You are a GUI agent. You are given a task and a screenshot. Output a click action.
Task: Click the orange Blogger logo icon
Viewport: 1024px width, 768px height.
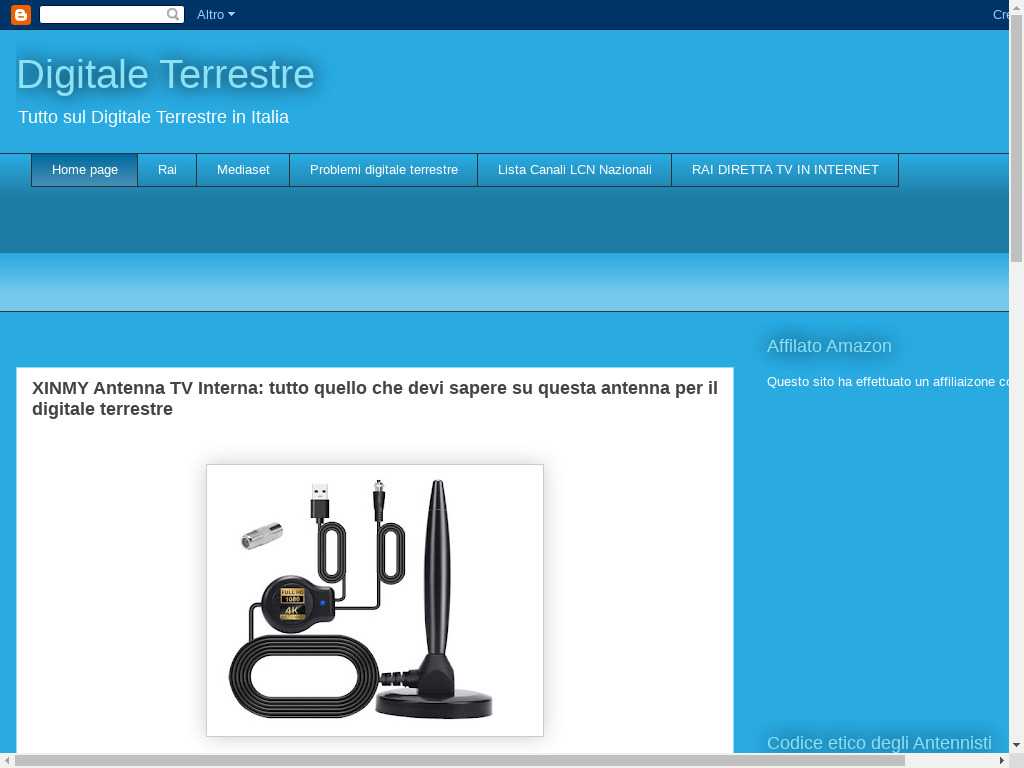21,14
